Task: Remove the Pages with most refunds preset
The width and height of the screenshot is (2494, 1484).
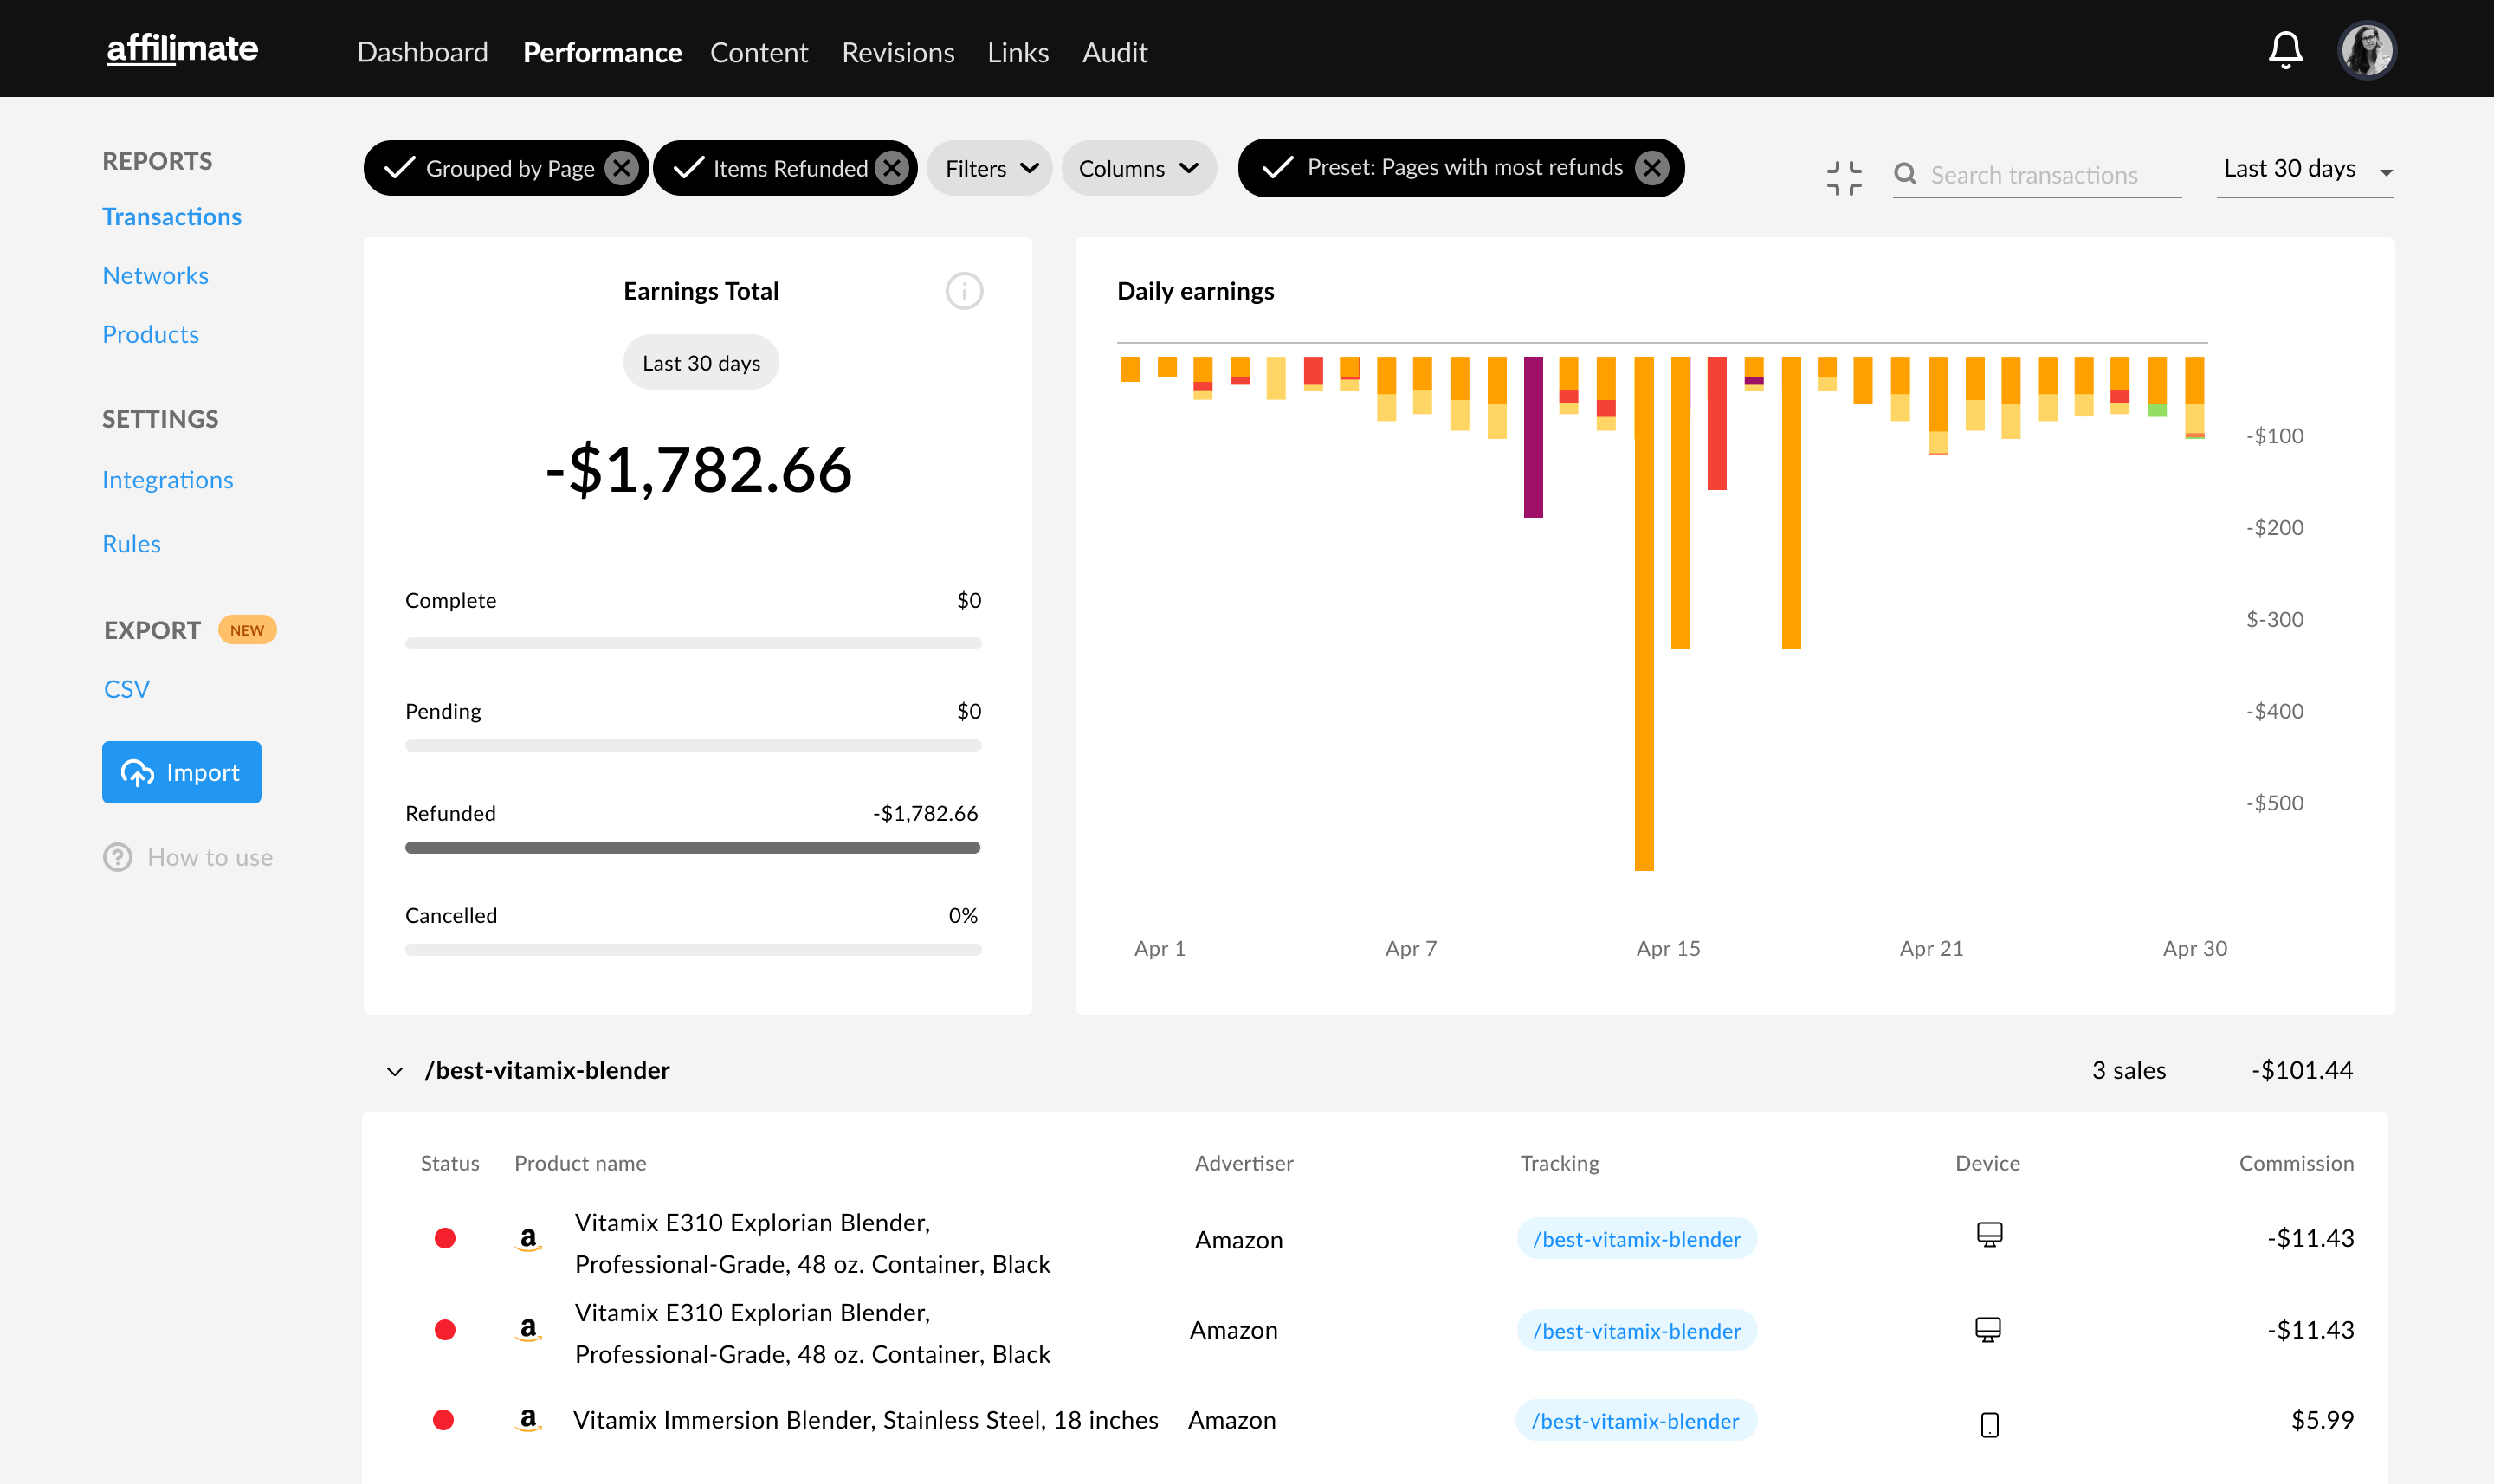Action: tap(1653, 168)
